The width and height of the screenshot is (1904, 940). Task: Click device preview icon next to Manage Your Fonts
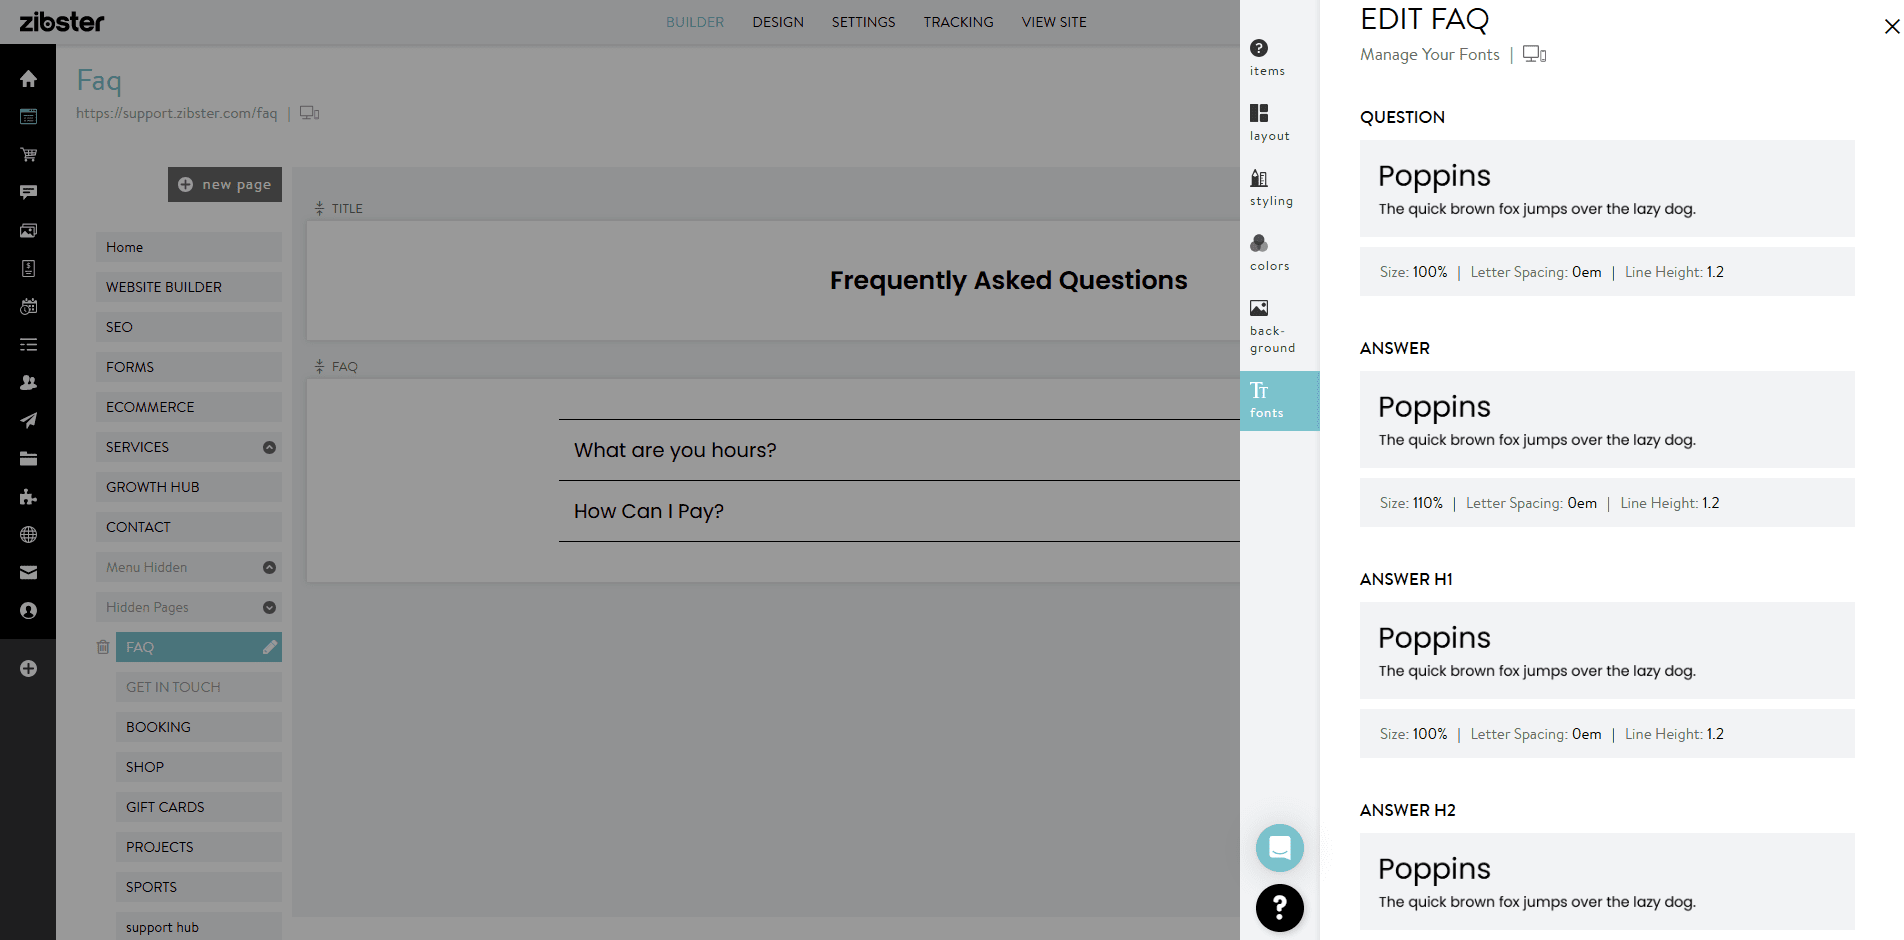[x=1534, y=54]
